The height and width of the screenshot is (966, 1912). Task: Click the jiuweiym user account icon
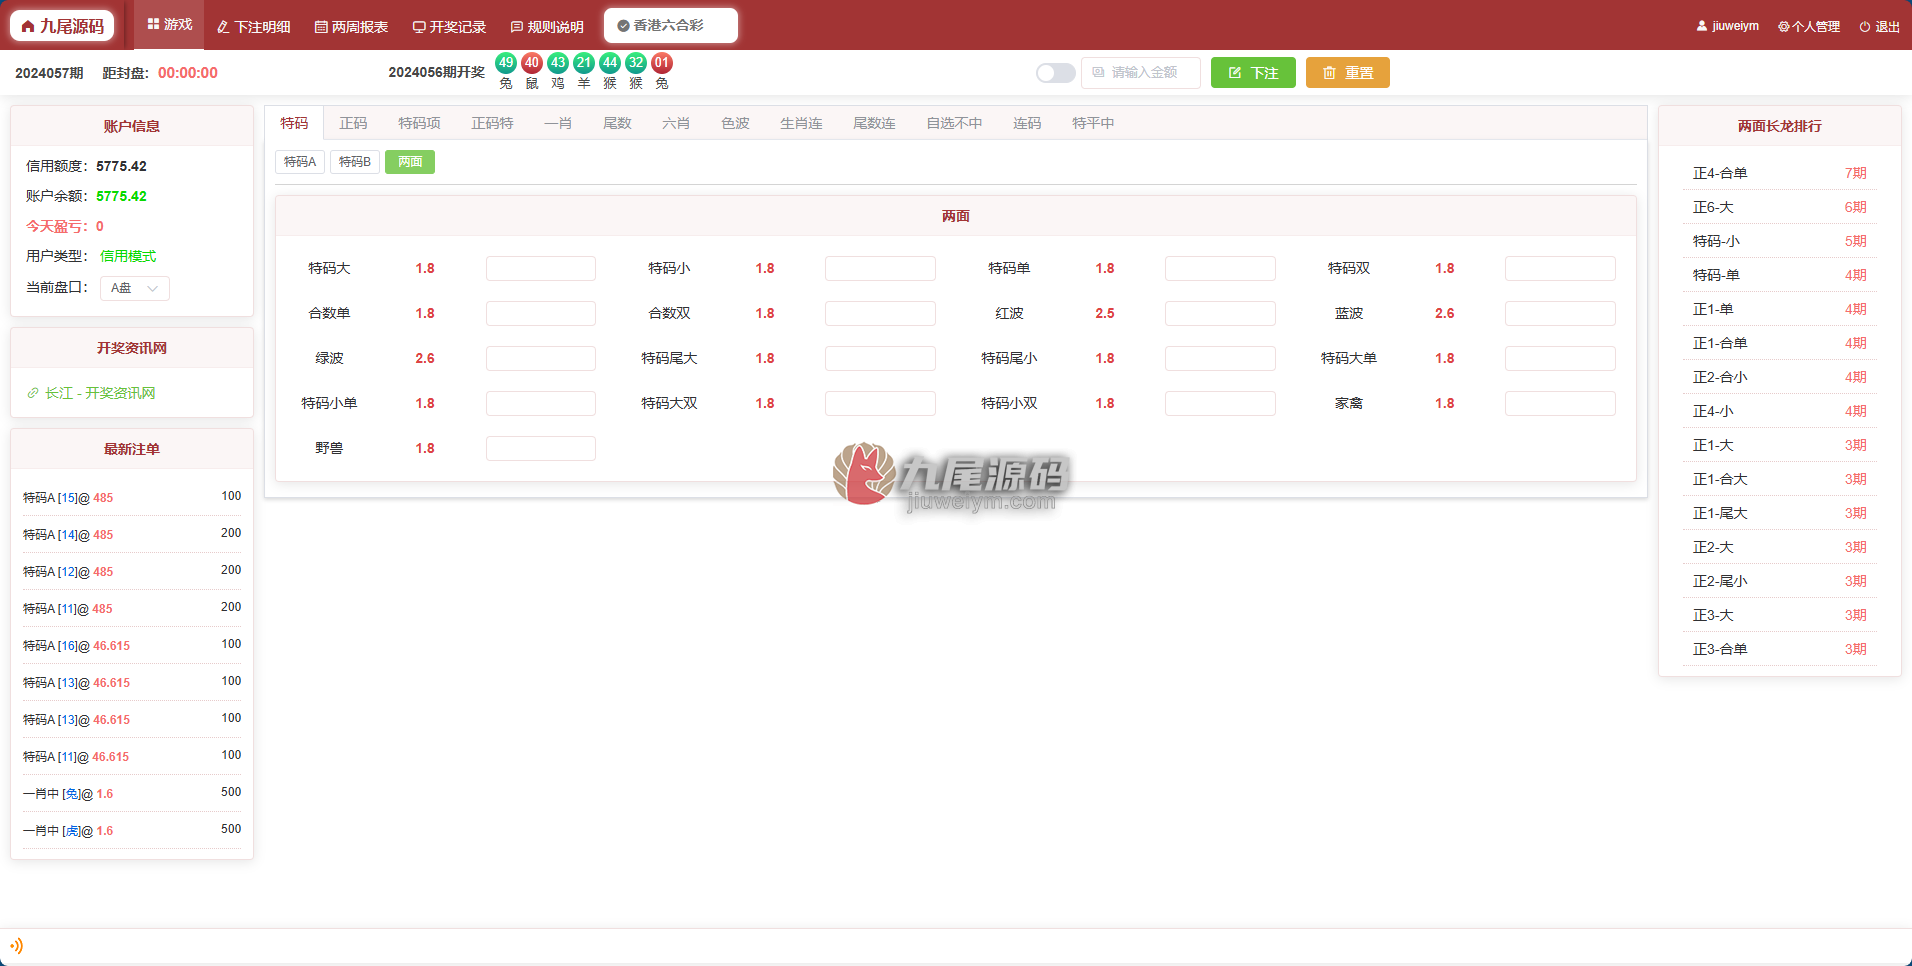(1702, 26)
